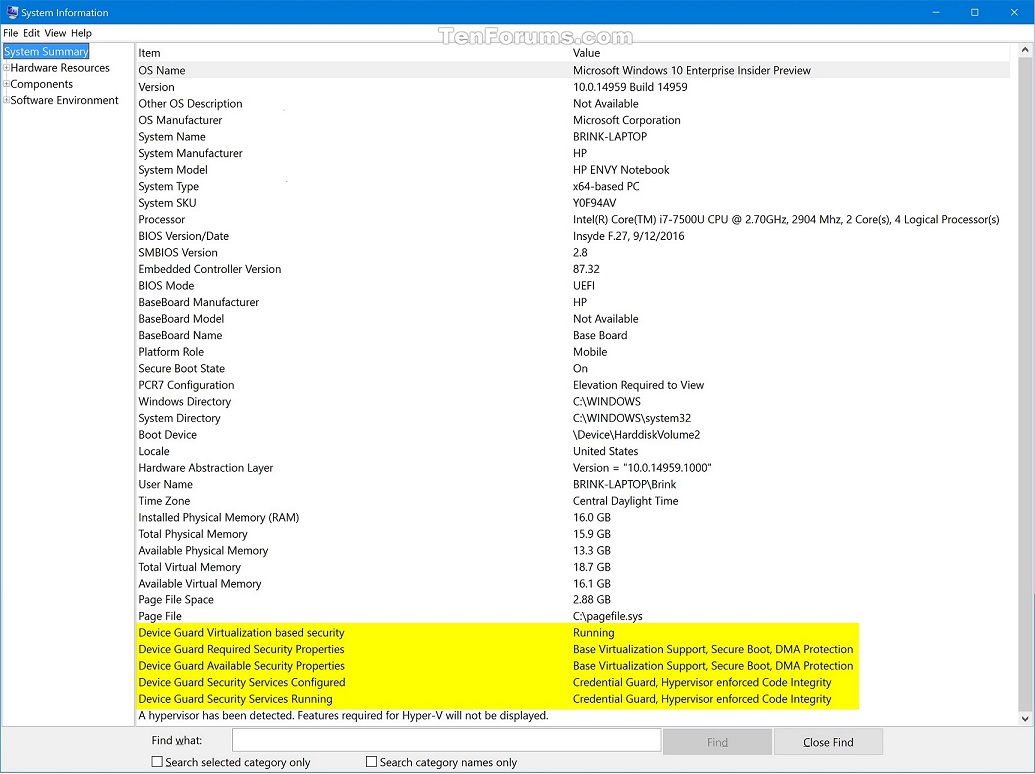Click the Hardware Abstraction Layer row
The image size is (1035, 774).
(573, 468)
